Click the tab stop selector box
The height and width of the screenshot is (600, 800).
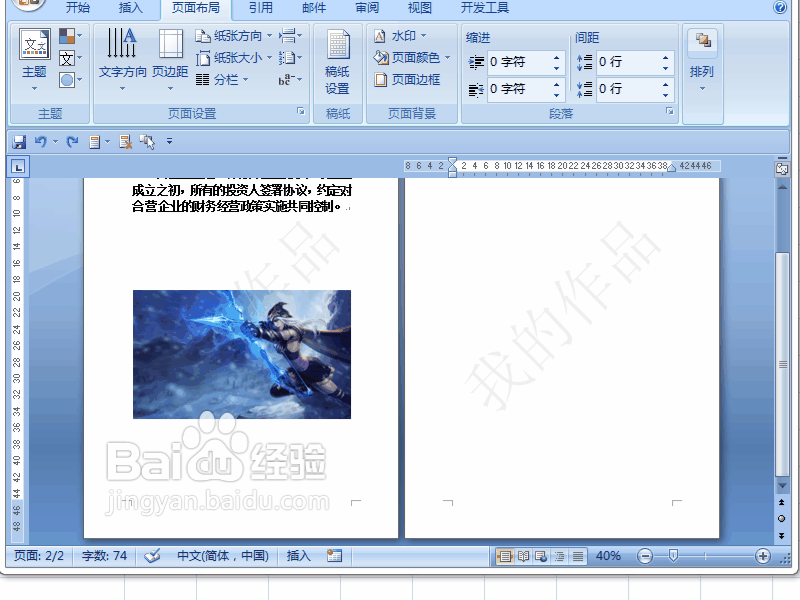pos(18,167)
